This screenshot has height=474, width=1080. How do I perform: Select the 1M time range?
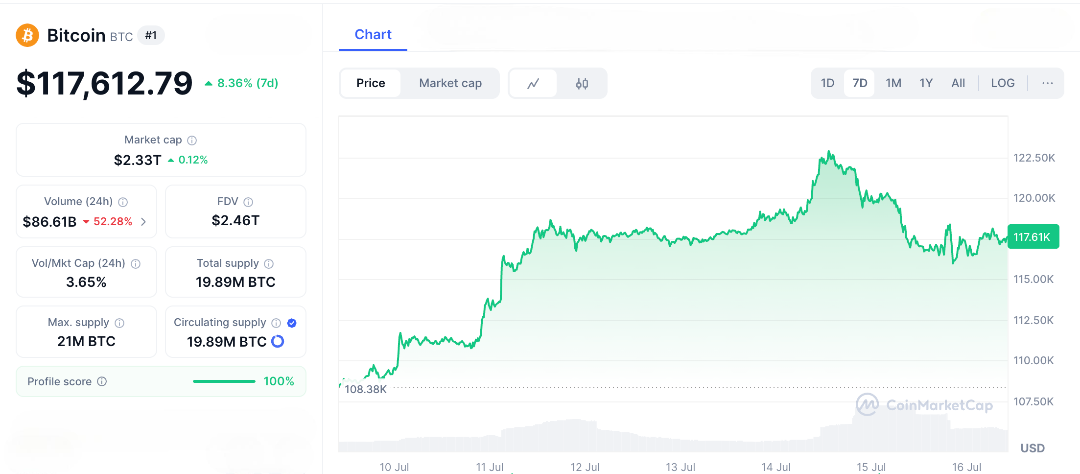click(x=893, y=83)
